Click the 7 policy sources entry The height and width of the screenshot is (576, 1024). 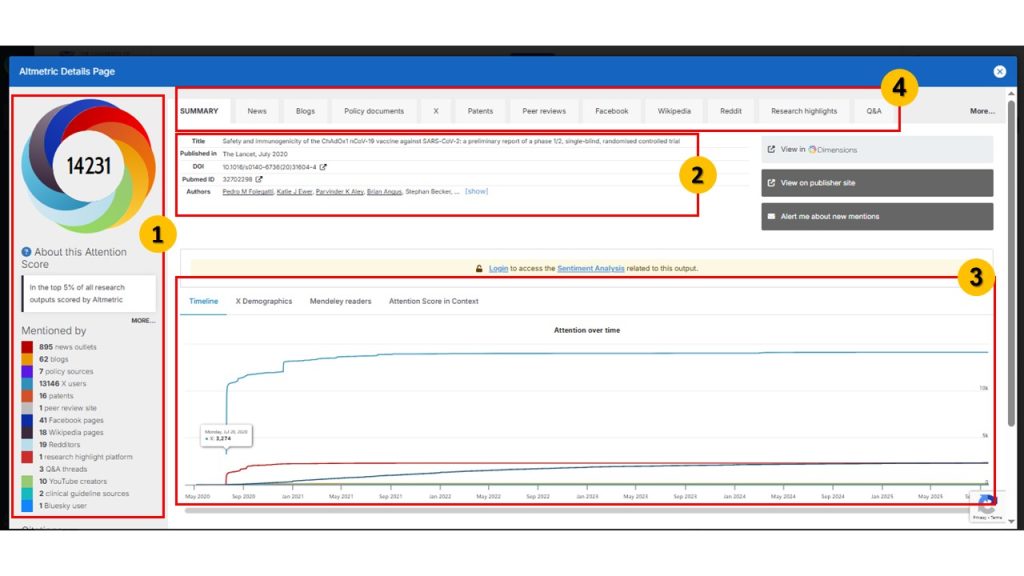click(x=66, y=372)
